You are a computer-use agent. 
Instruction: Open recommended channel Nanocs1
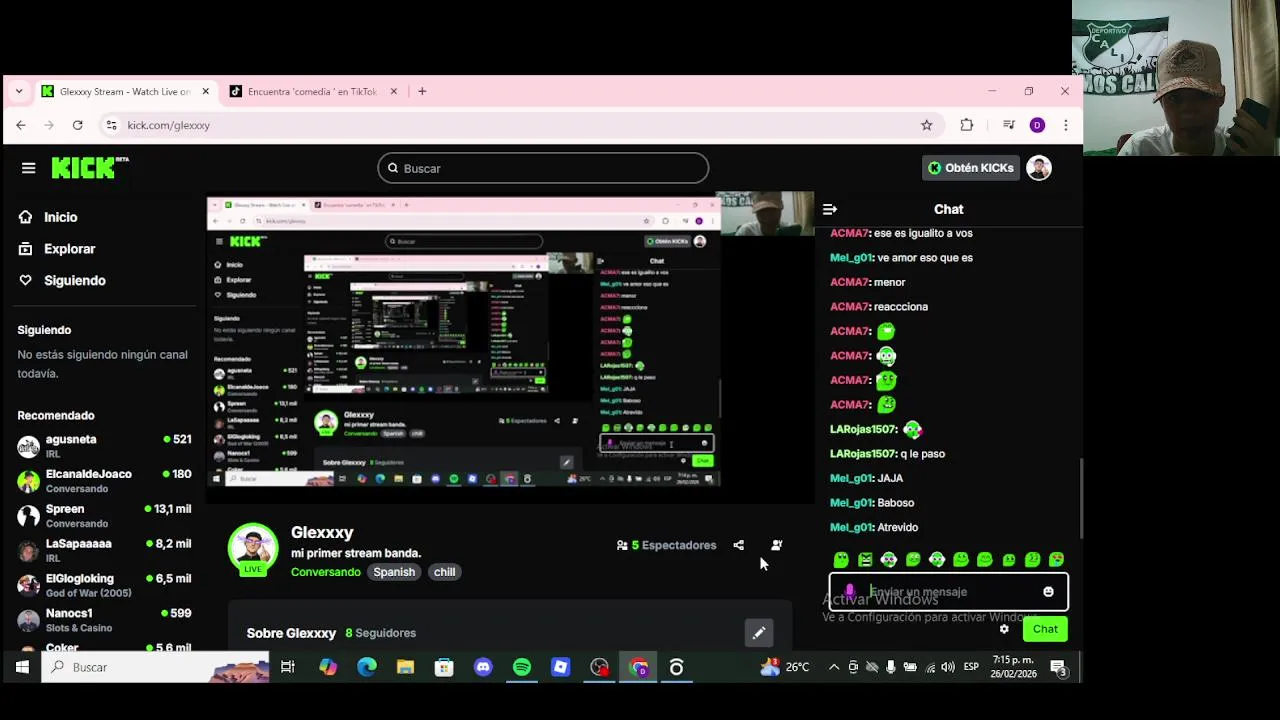pyautogui.click(x=104, y=620)
